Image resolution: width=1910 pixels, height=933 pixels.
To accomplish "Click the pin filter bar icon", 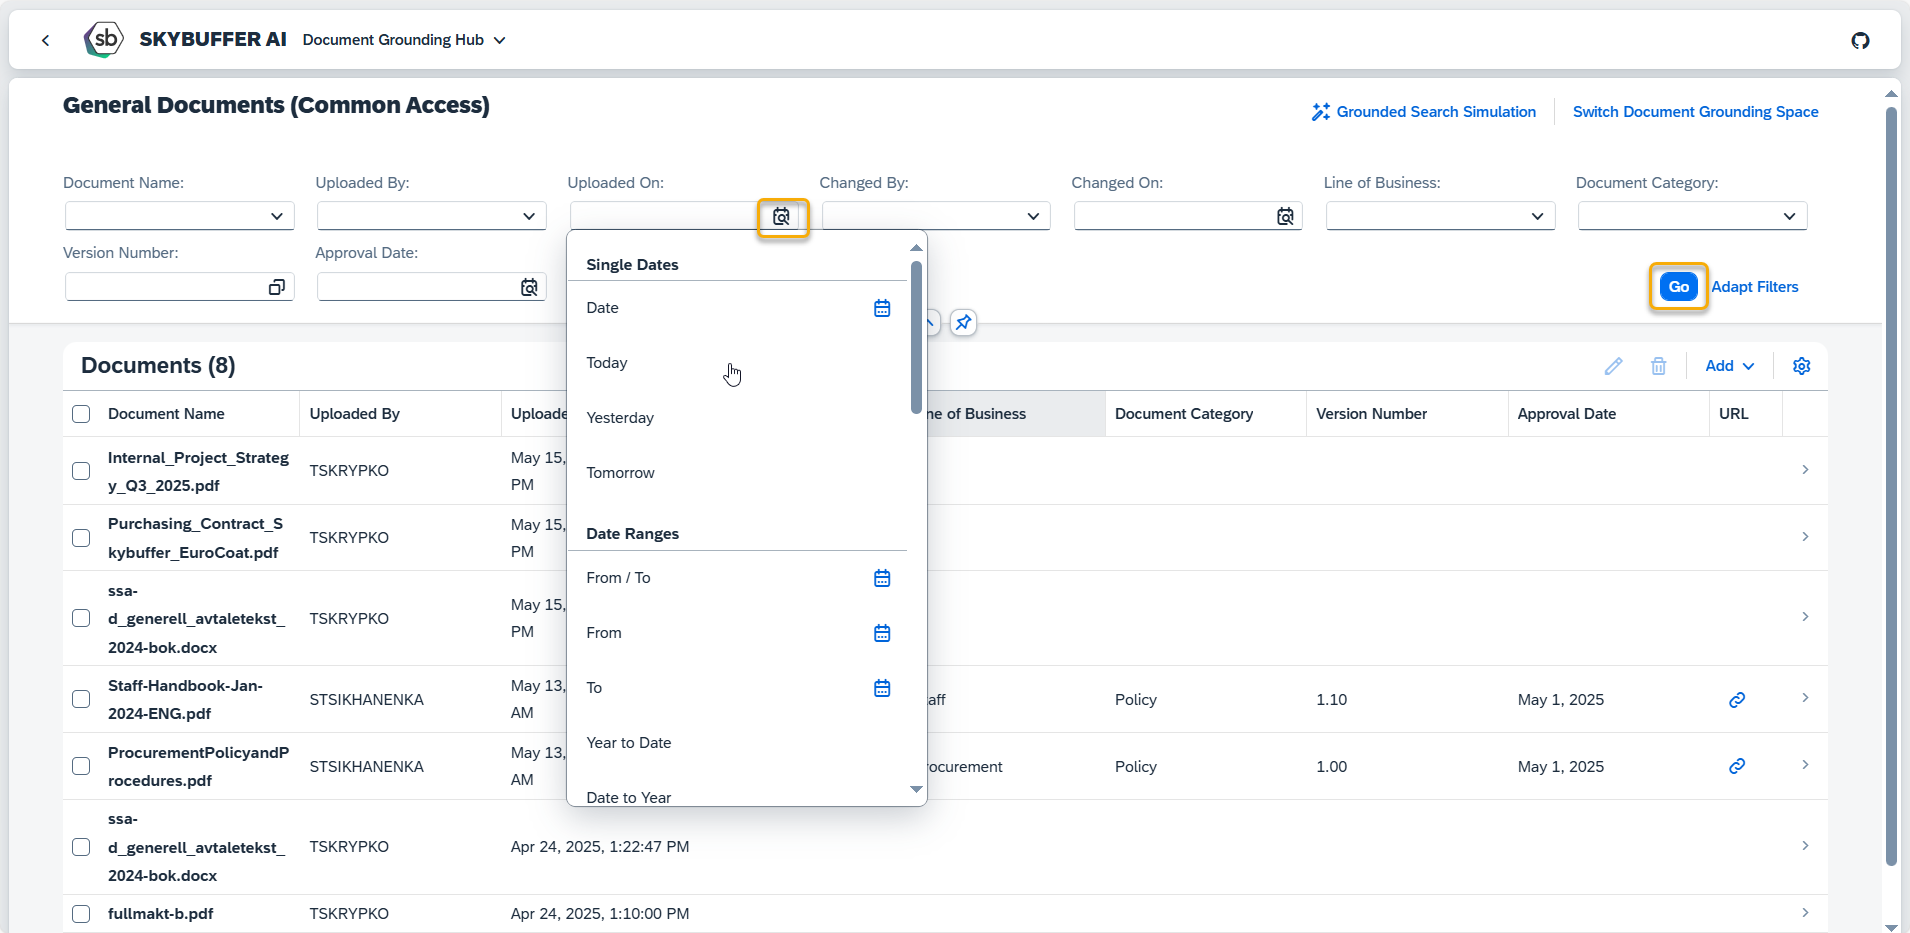I will [963, 322].
